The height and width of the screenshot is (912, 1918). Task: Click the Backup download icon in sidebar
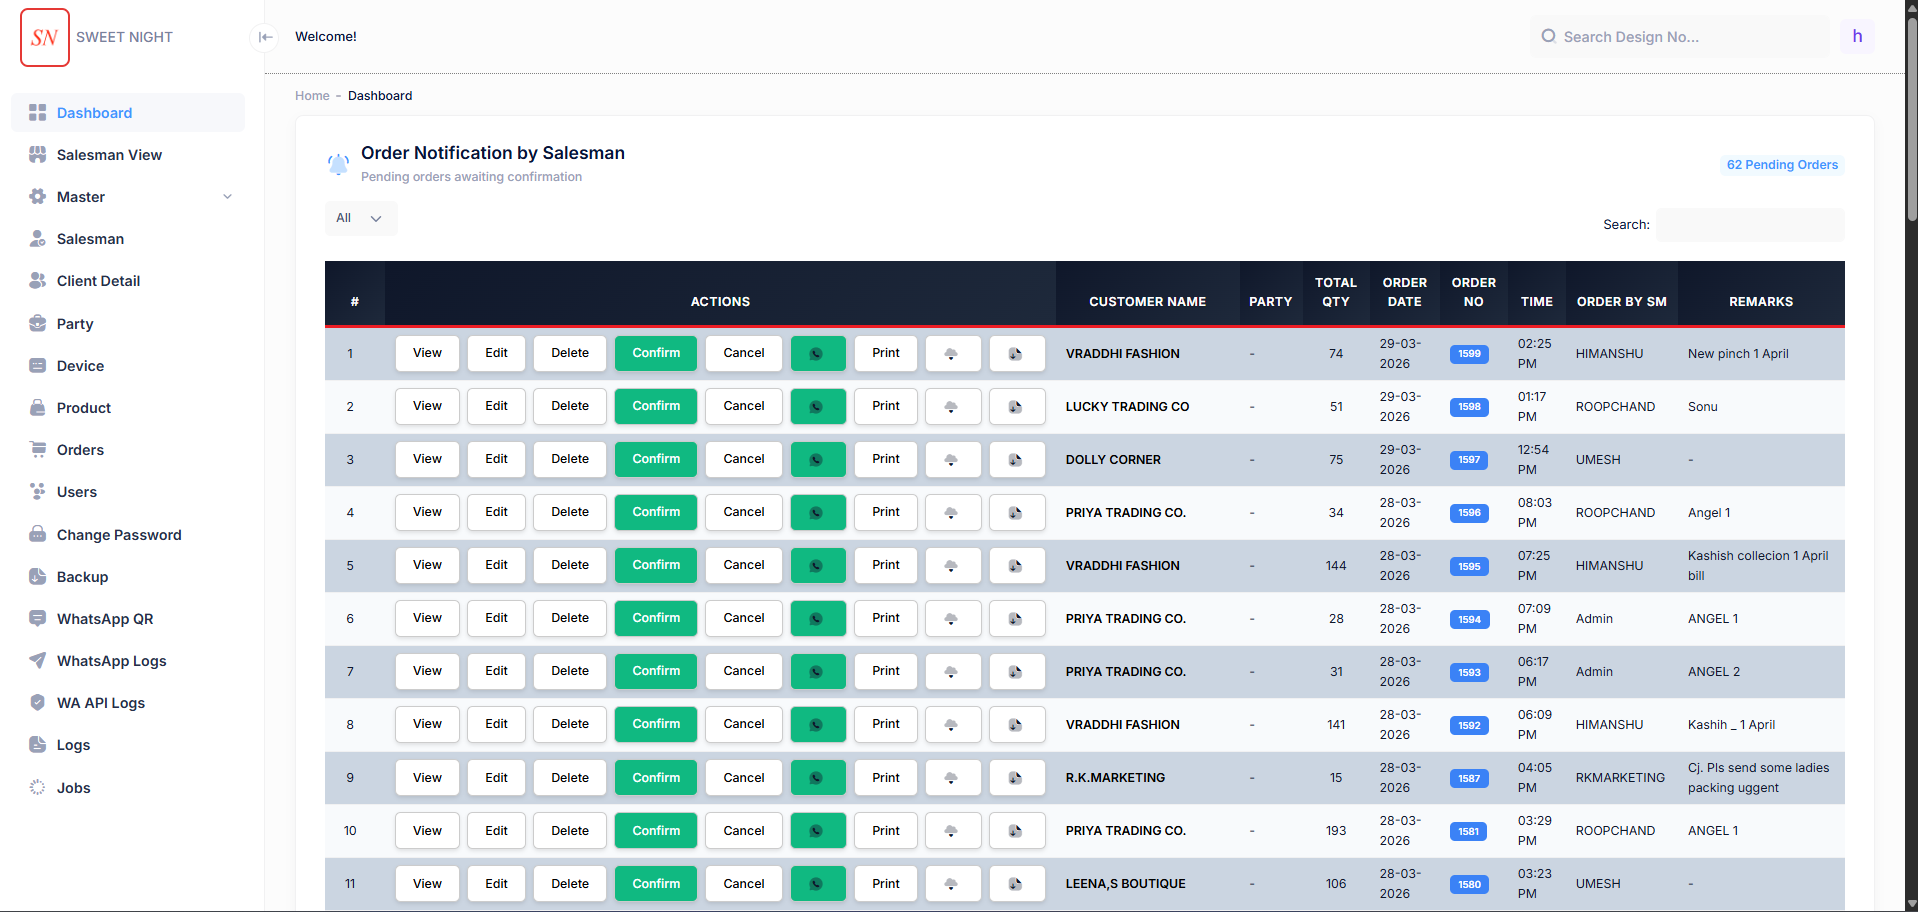point(37,576)
